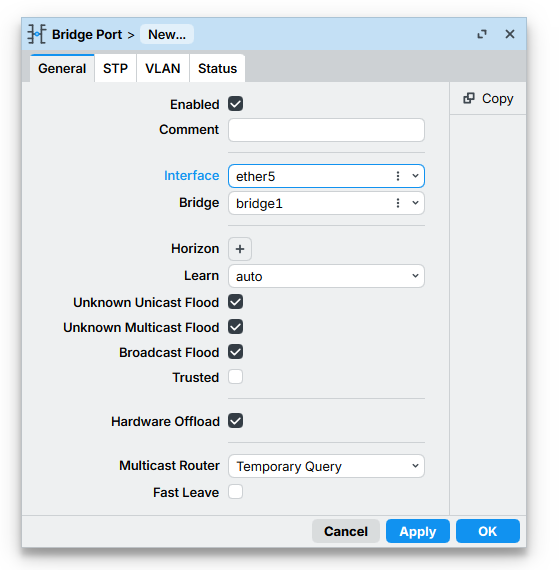
Task: Add a Horizon value with the plus button
Action: 240,249
